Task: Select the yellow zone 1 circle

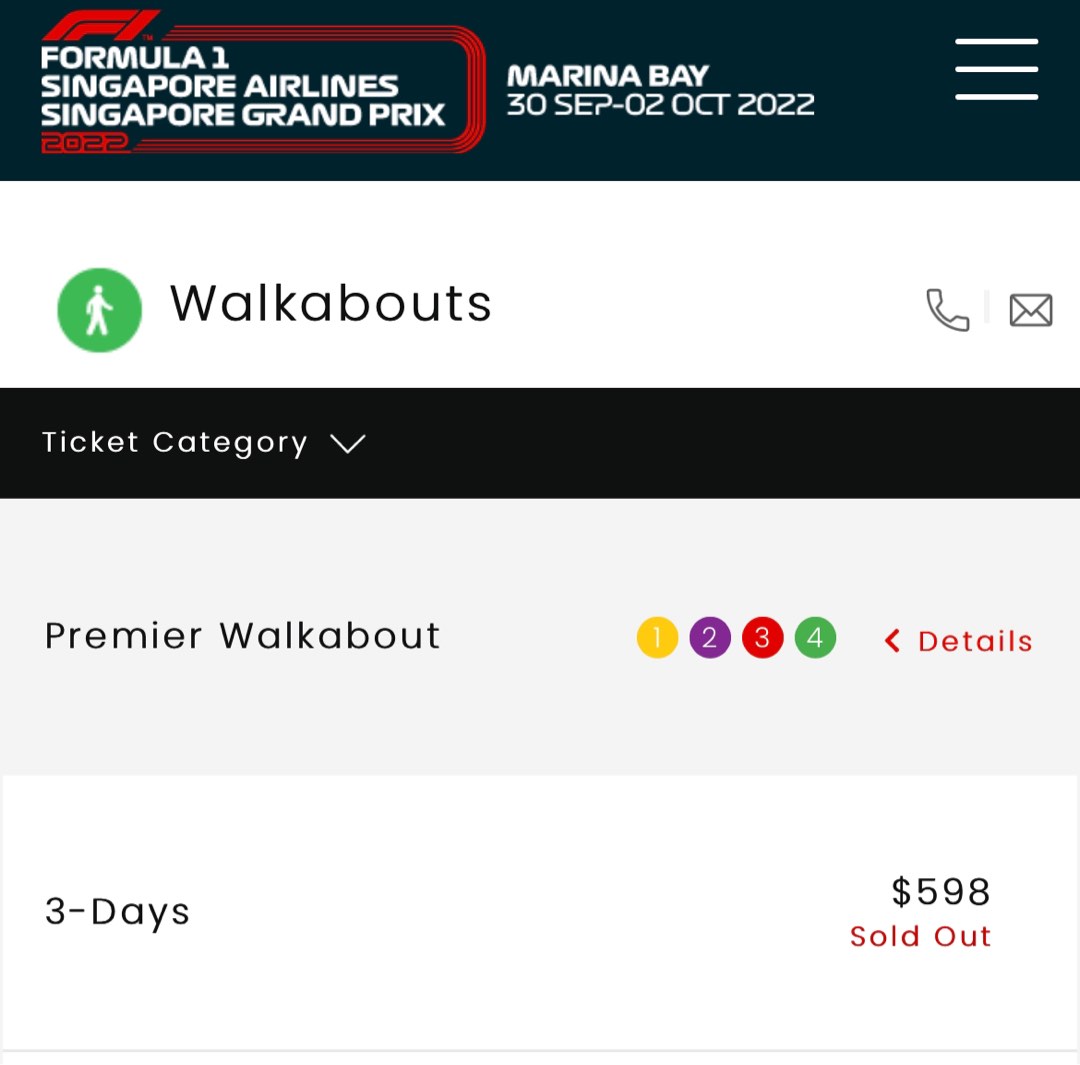Action: (657, 637)
